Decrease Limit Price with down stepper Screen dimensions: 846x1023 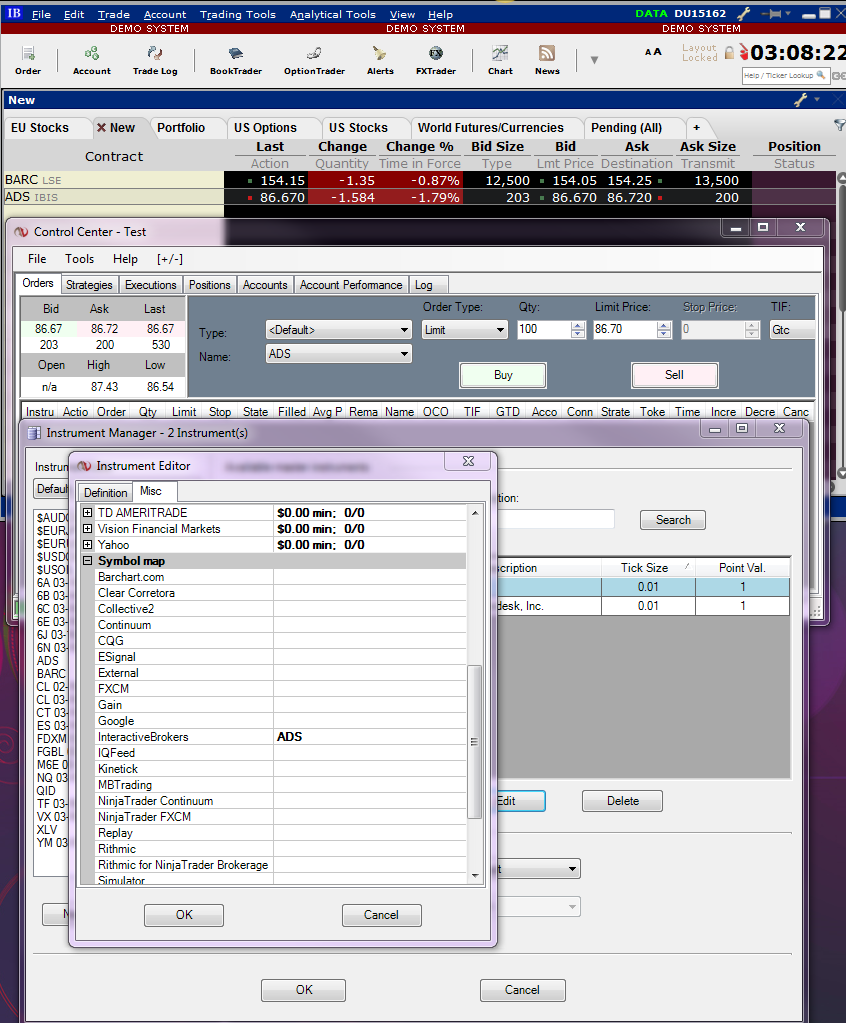pyautogui.click(x=664, y=334)
